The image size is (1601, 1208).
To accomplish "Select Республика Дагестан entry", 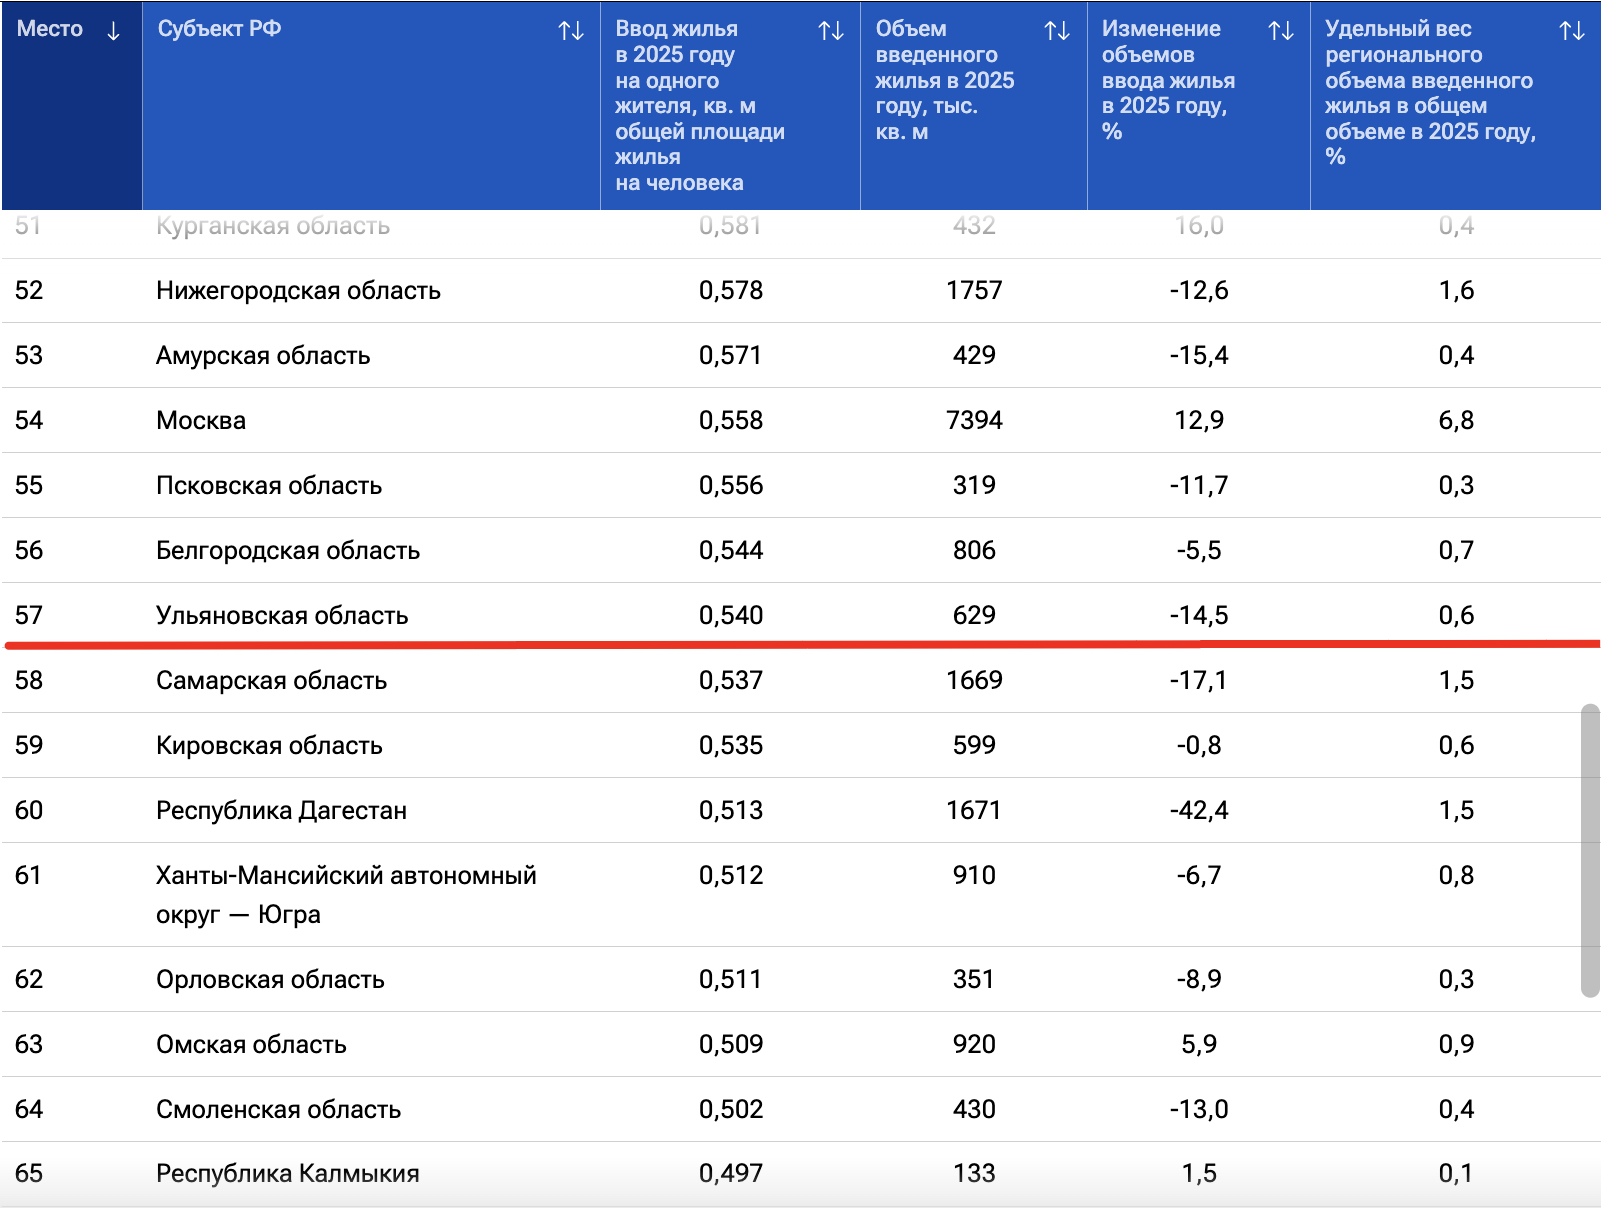I will tap(281, 811).
